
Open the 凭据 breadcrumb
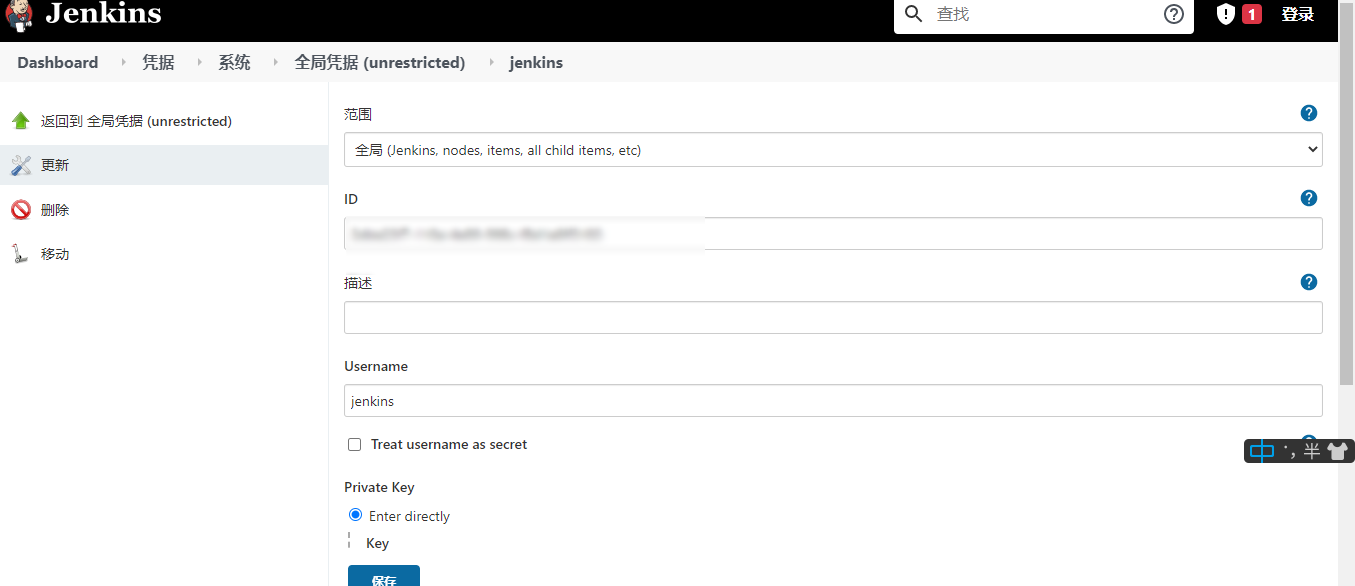click(x=158, y=62)
